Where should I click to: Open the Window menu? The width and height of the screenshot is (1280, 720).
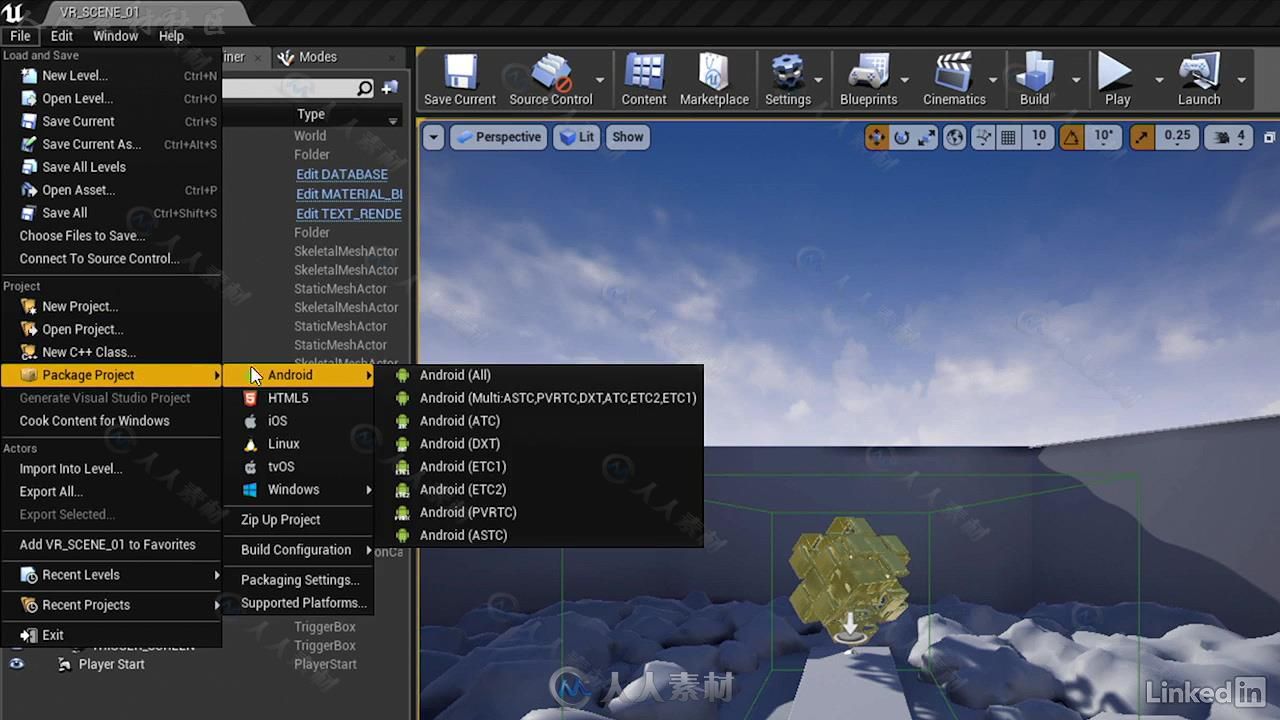click(116, 36)
